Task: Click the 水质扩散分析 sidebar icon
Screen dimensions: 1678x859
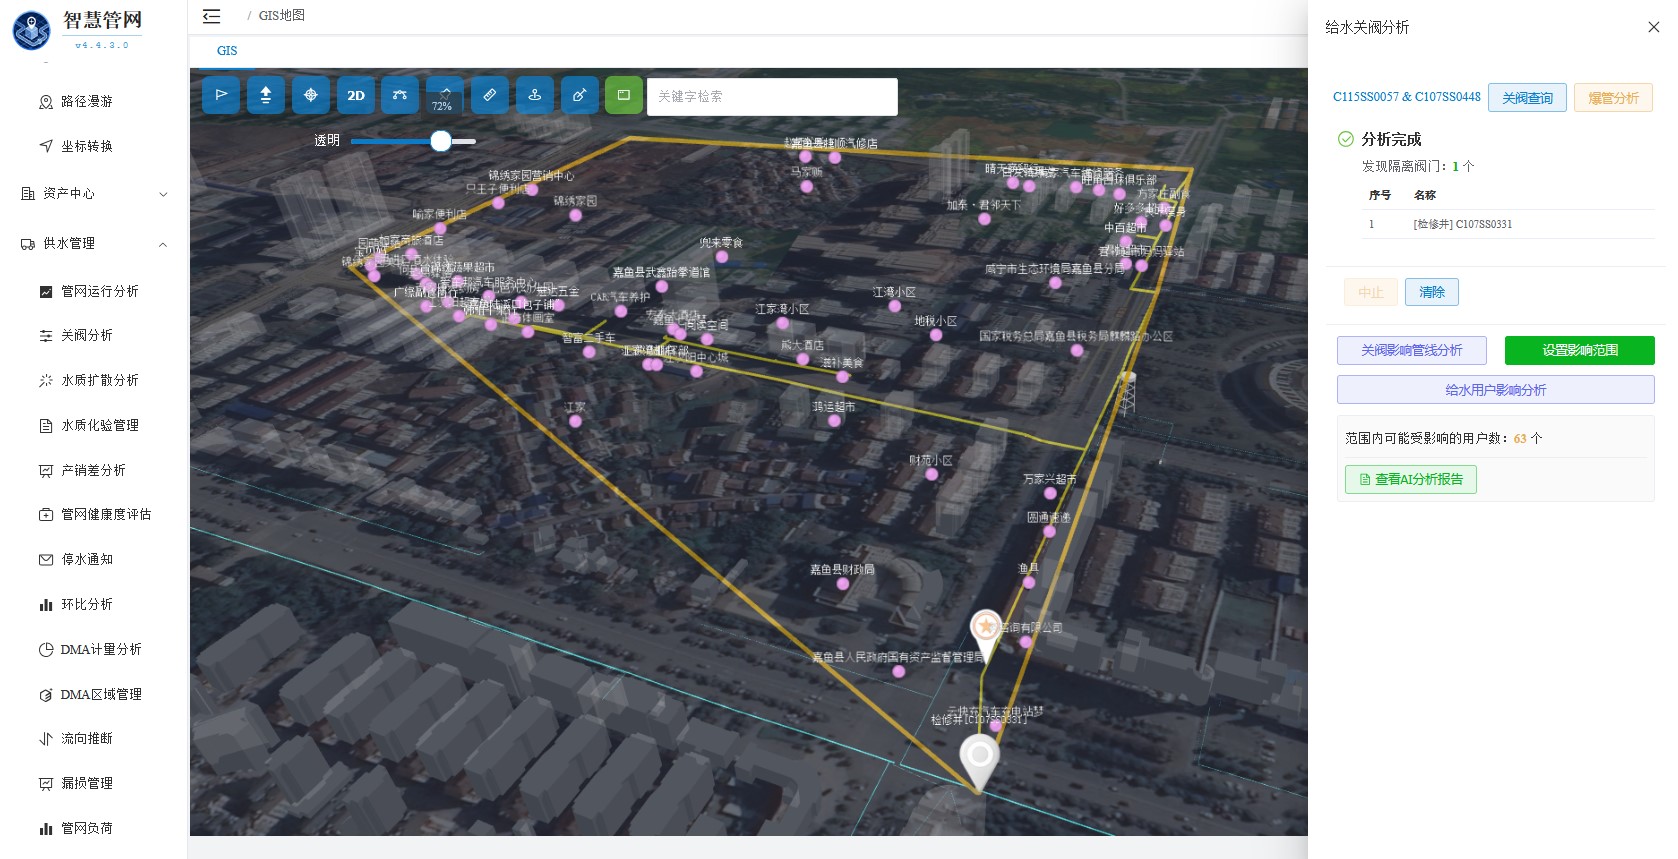Action: point(45,380)
